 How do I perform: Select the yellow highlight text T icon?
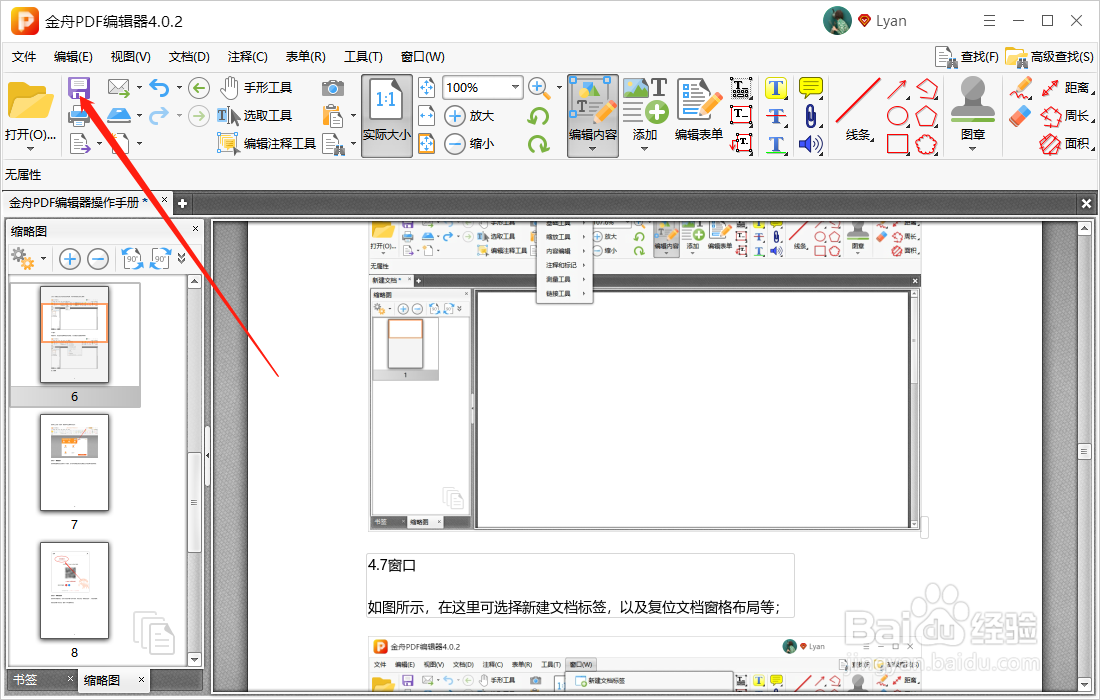tap(775, 88)
